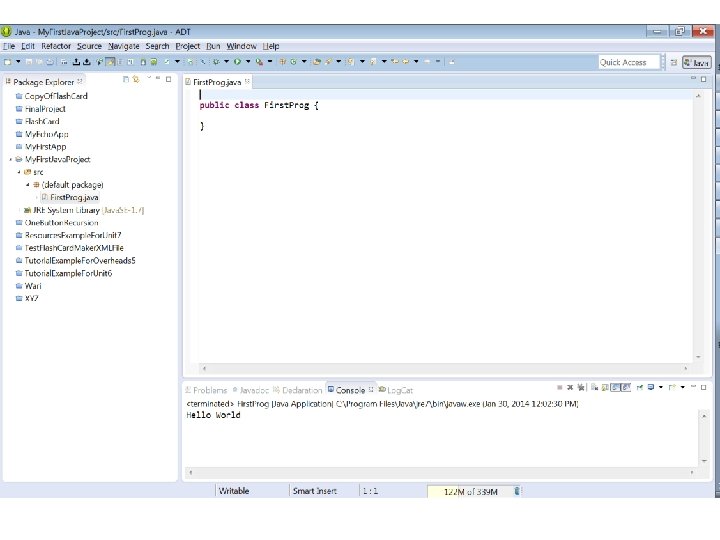Switch to the Problems tab

pyautogui.click(x=206, y=390)
